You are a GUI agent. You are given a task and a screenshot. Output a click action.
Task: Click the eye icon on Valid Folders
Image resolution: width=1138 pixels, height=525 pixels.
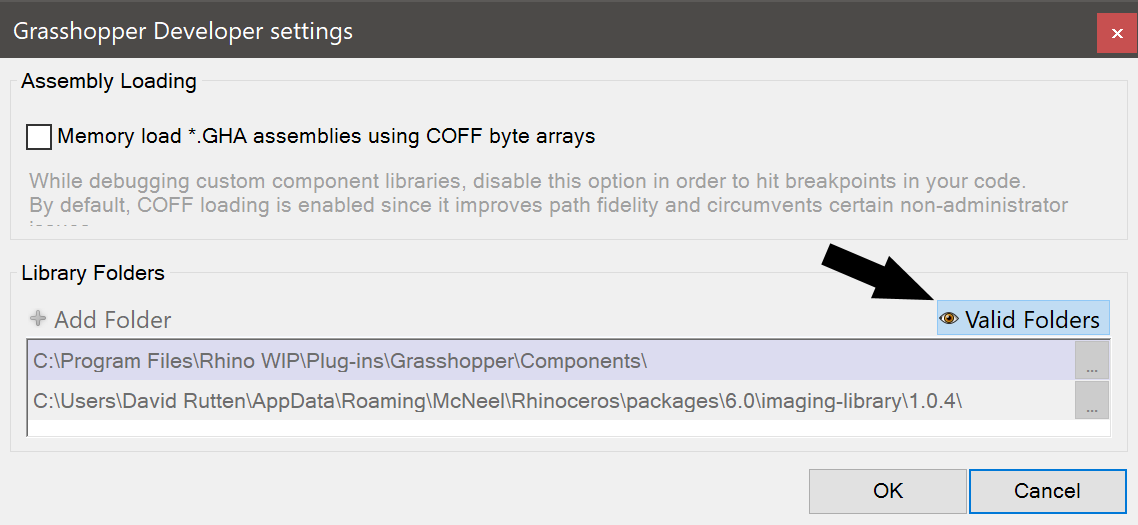tap(949, 319)
